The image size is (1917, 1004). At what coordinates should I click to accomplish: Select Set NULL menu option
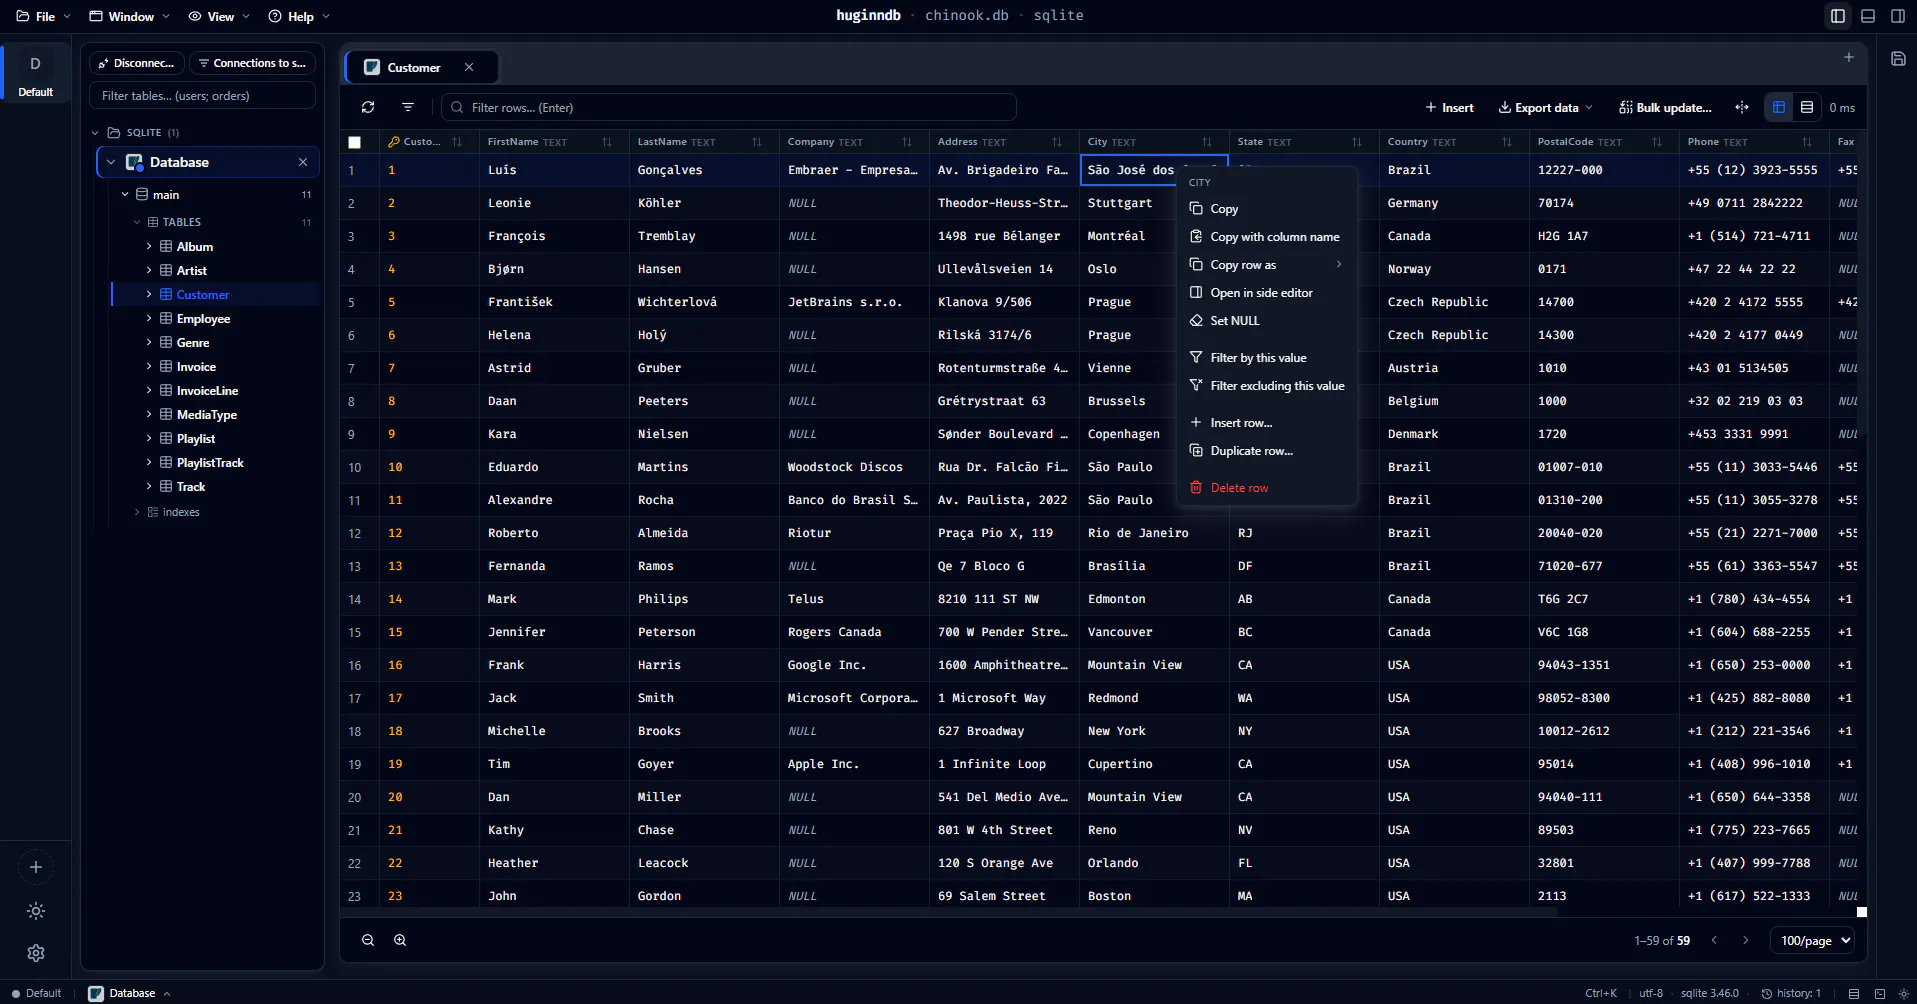pyautogui.click(x=1267, y=321)
